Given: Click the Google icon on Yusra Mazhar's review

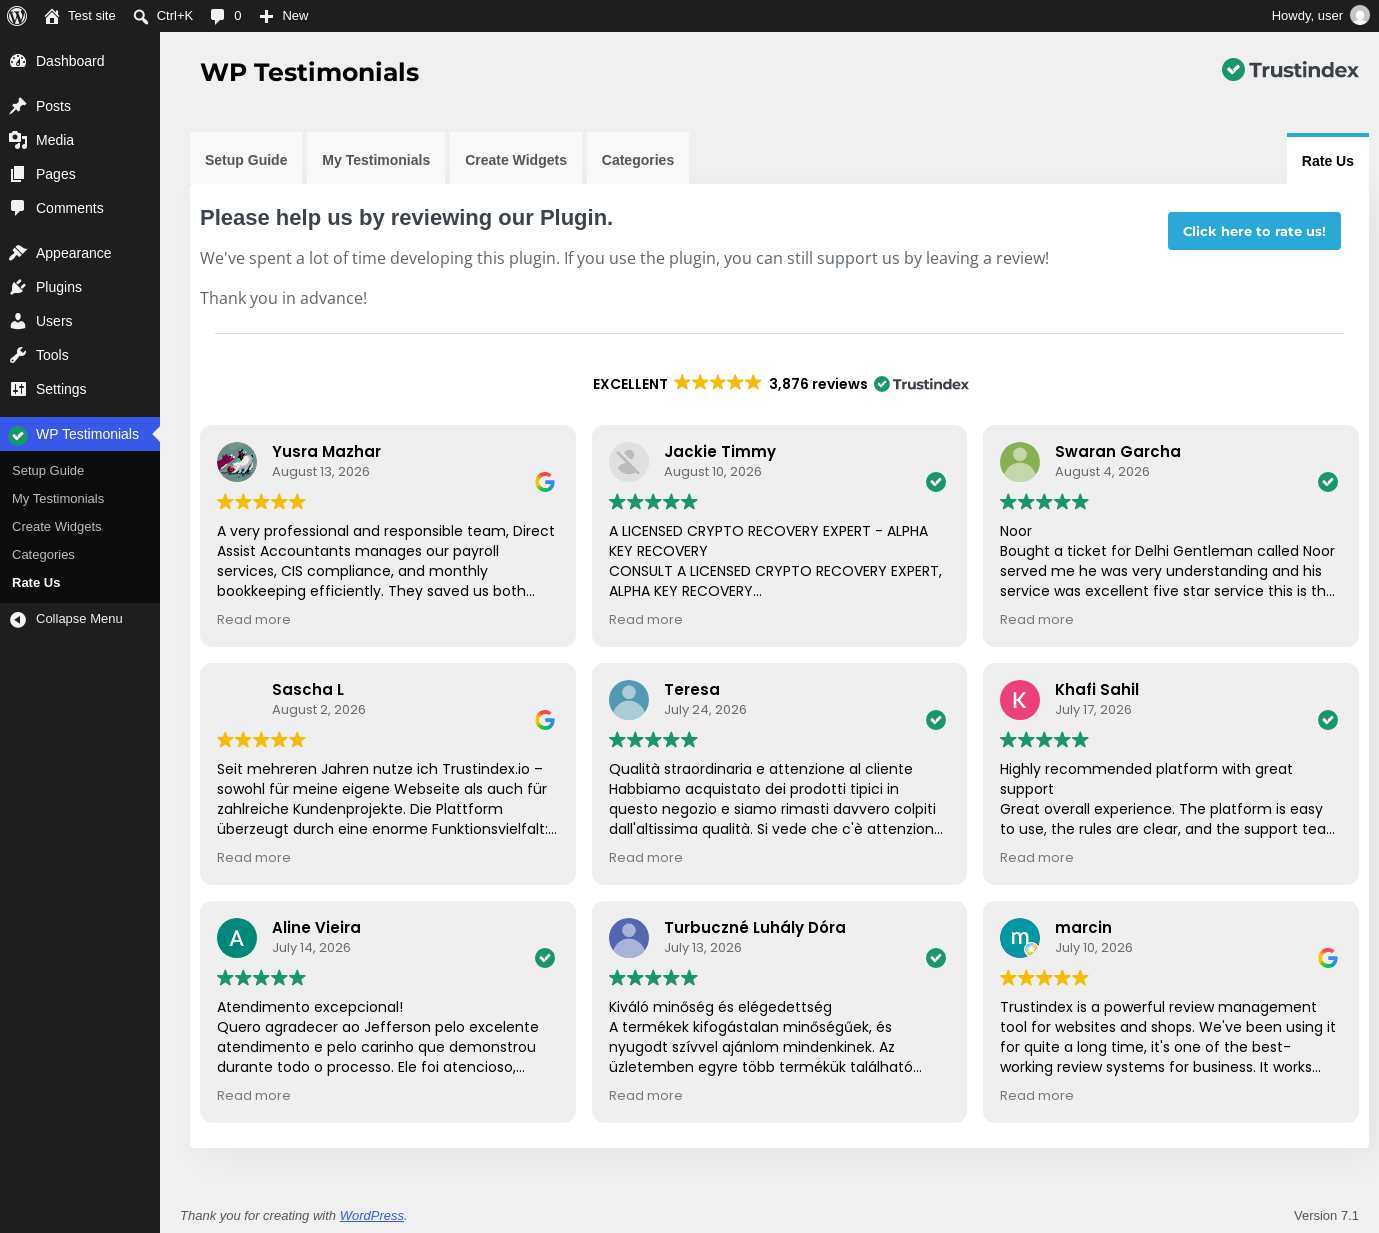Looking at the screenshot, I should point(545,482).
